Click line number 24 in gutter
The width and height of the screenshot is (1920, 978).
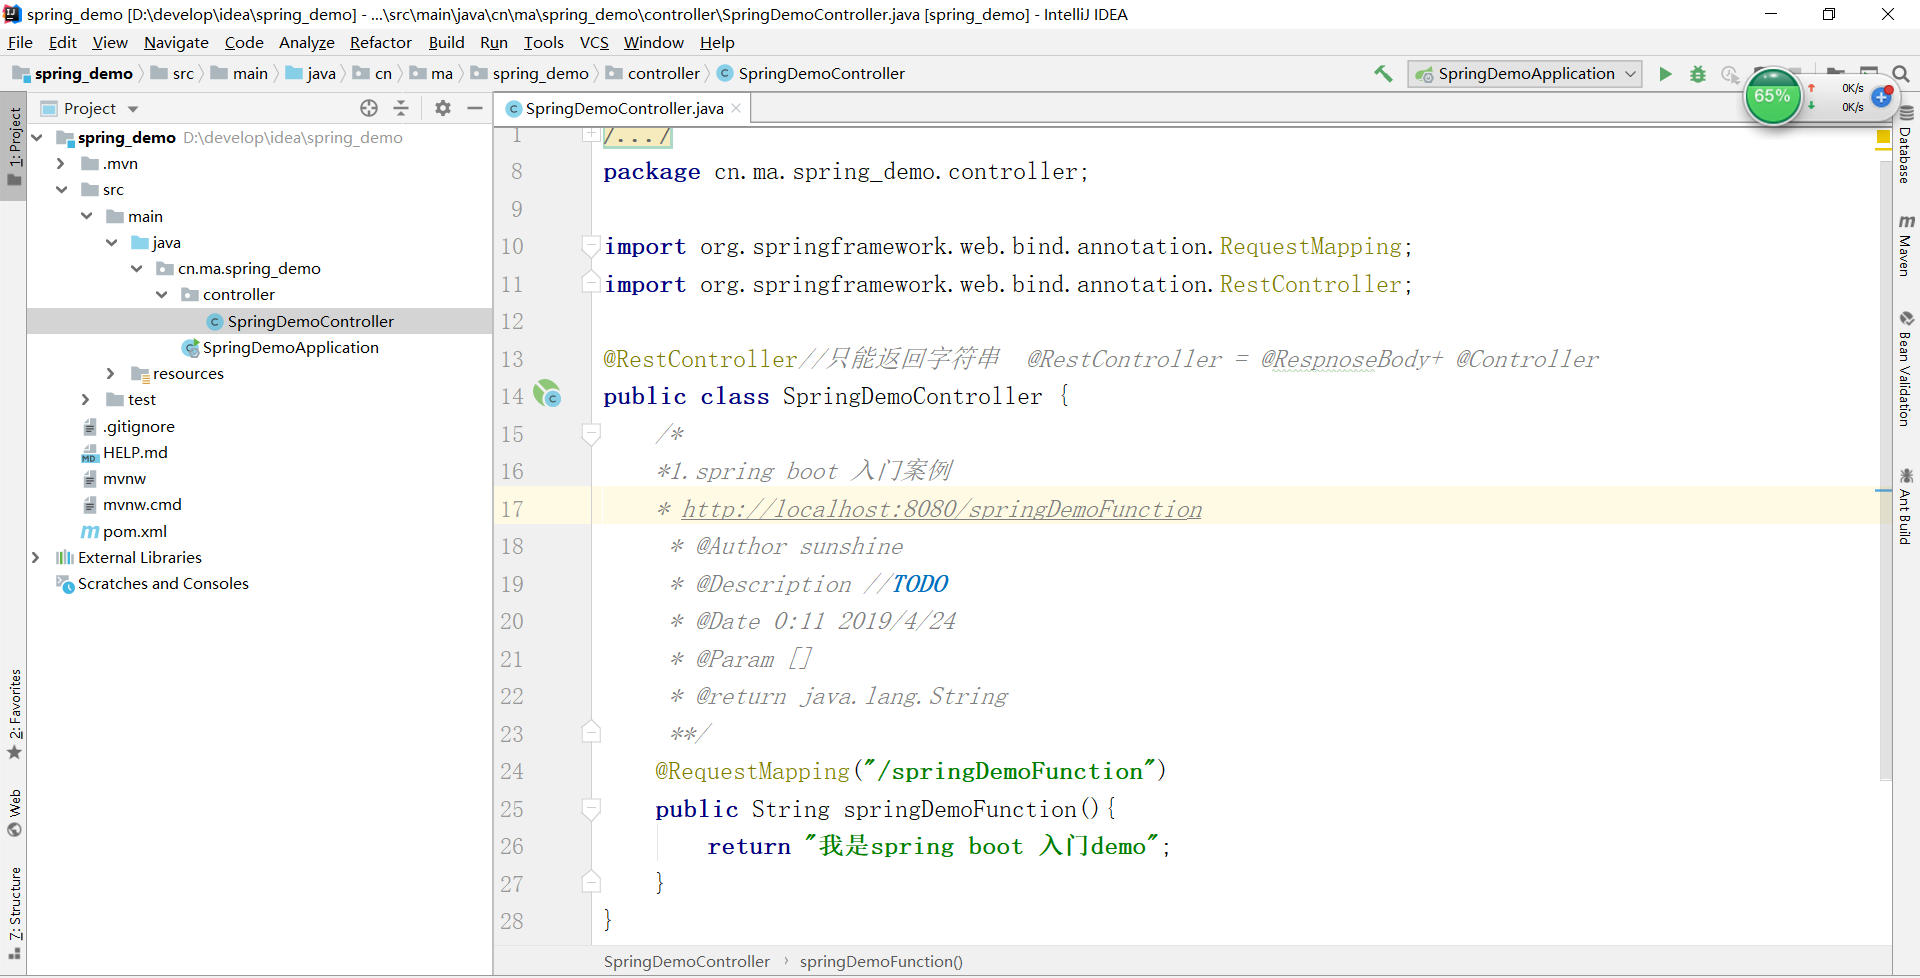click(512, 771)
